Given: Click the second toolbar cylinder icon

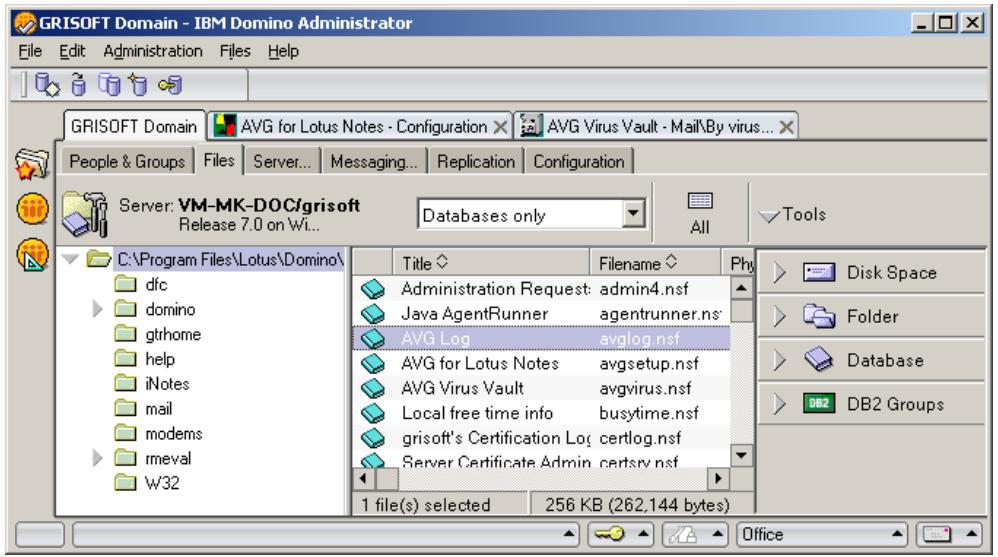Looking at the screenshot, I should point(78,84).
